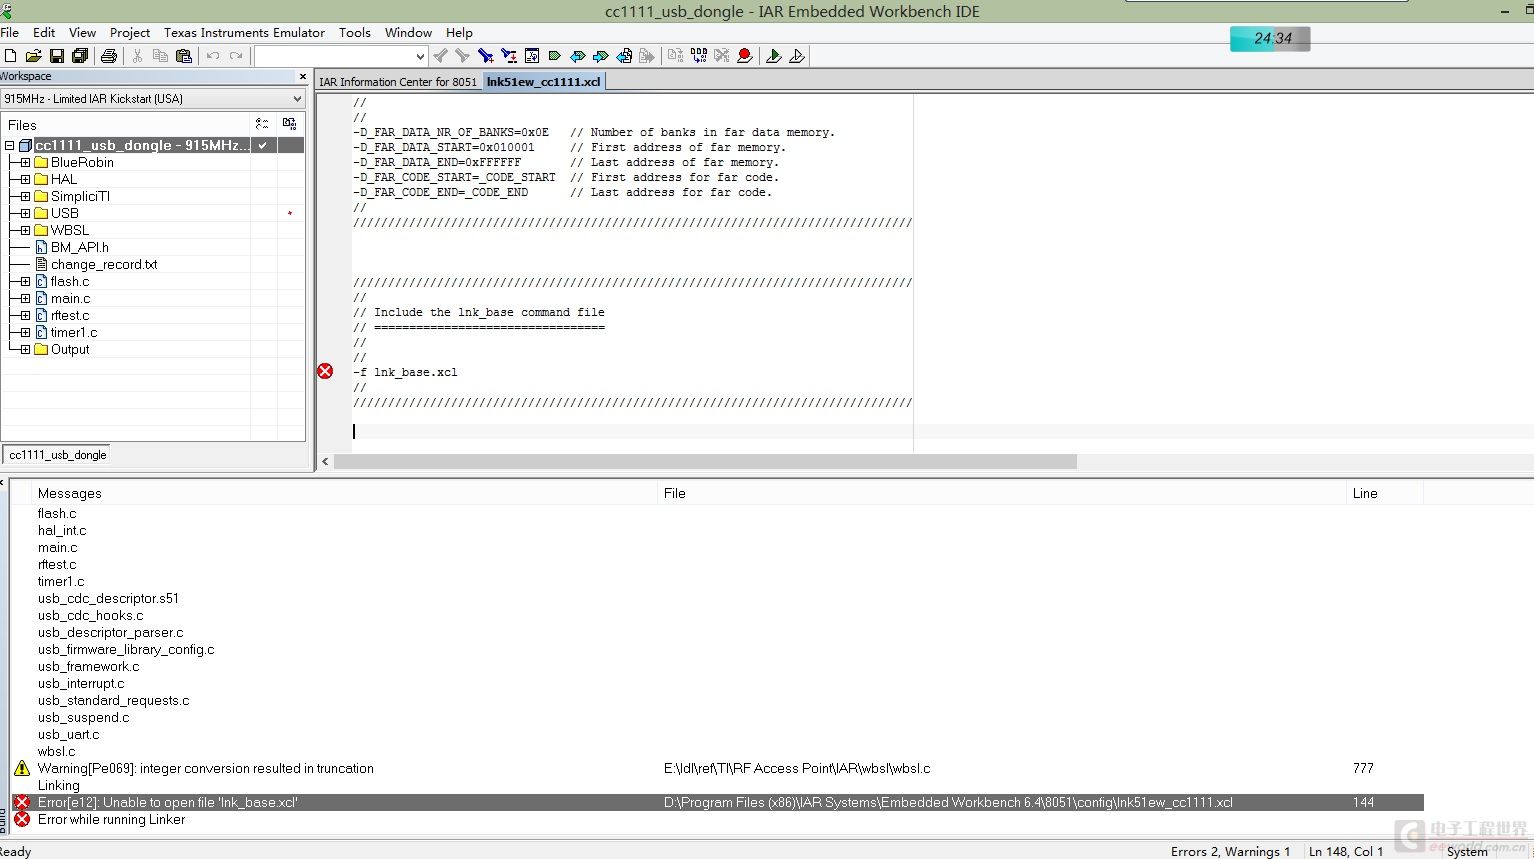The height and width of the screenshot is (859, 1534).
Task: Click the Find Previous icon
Action: [x=440, y=56]
